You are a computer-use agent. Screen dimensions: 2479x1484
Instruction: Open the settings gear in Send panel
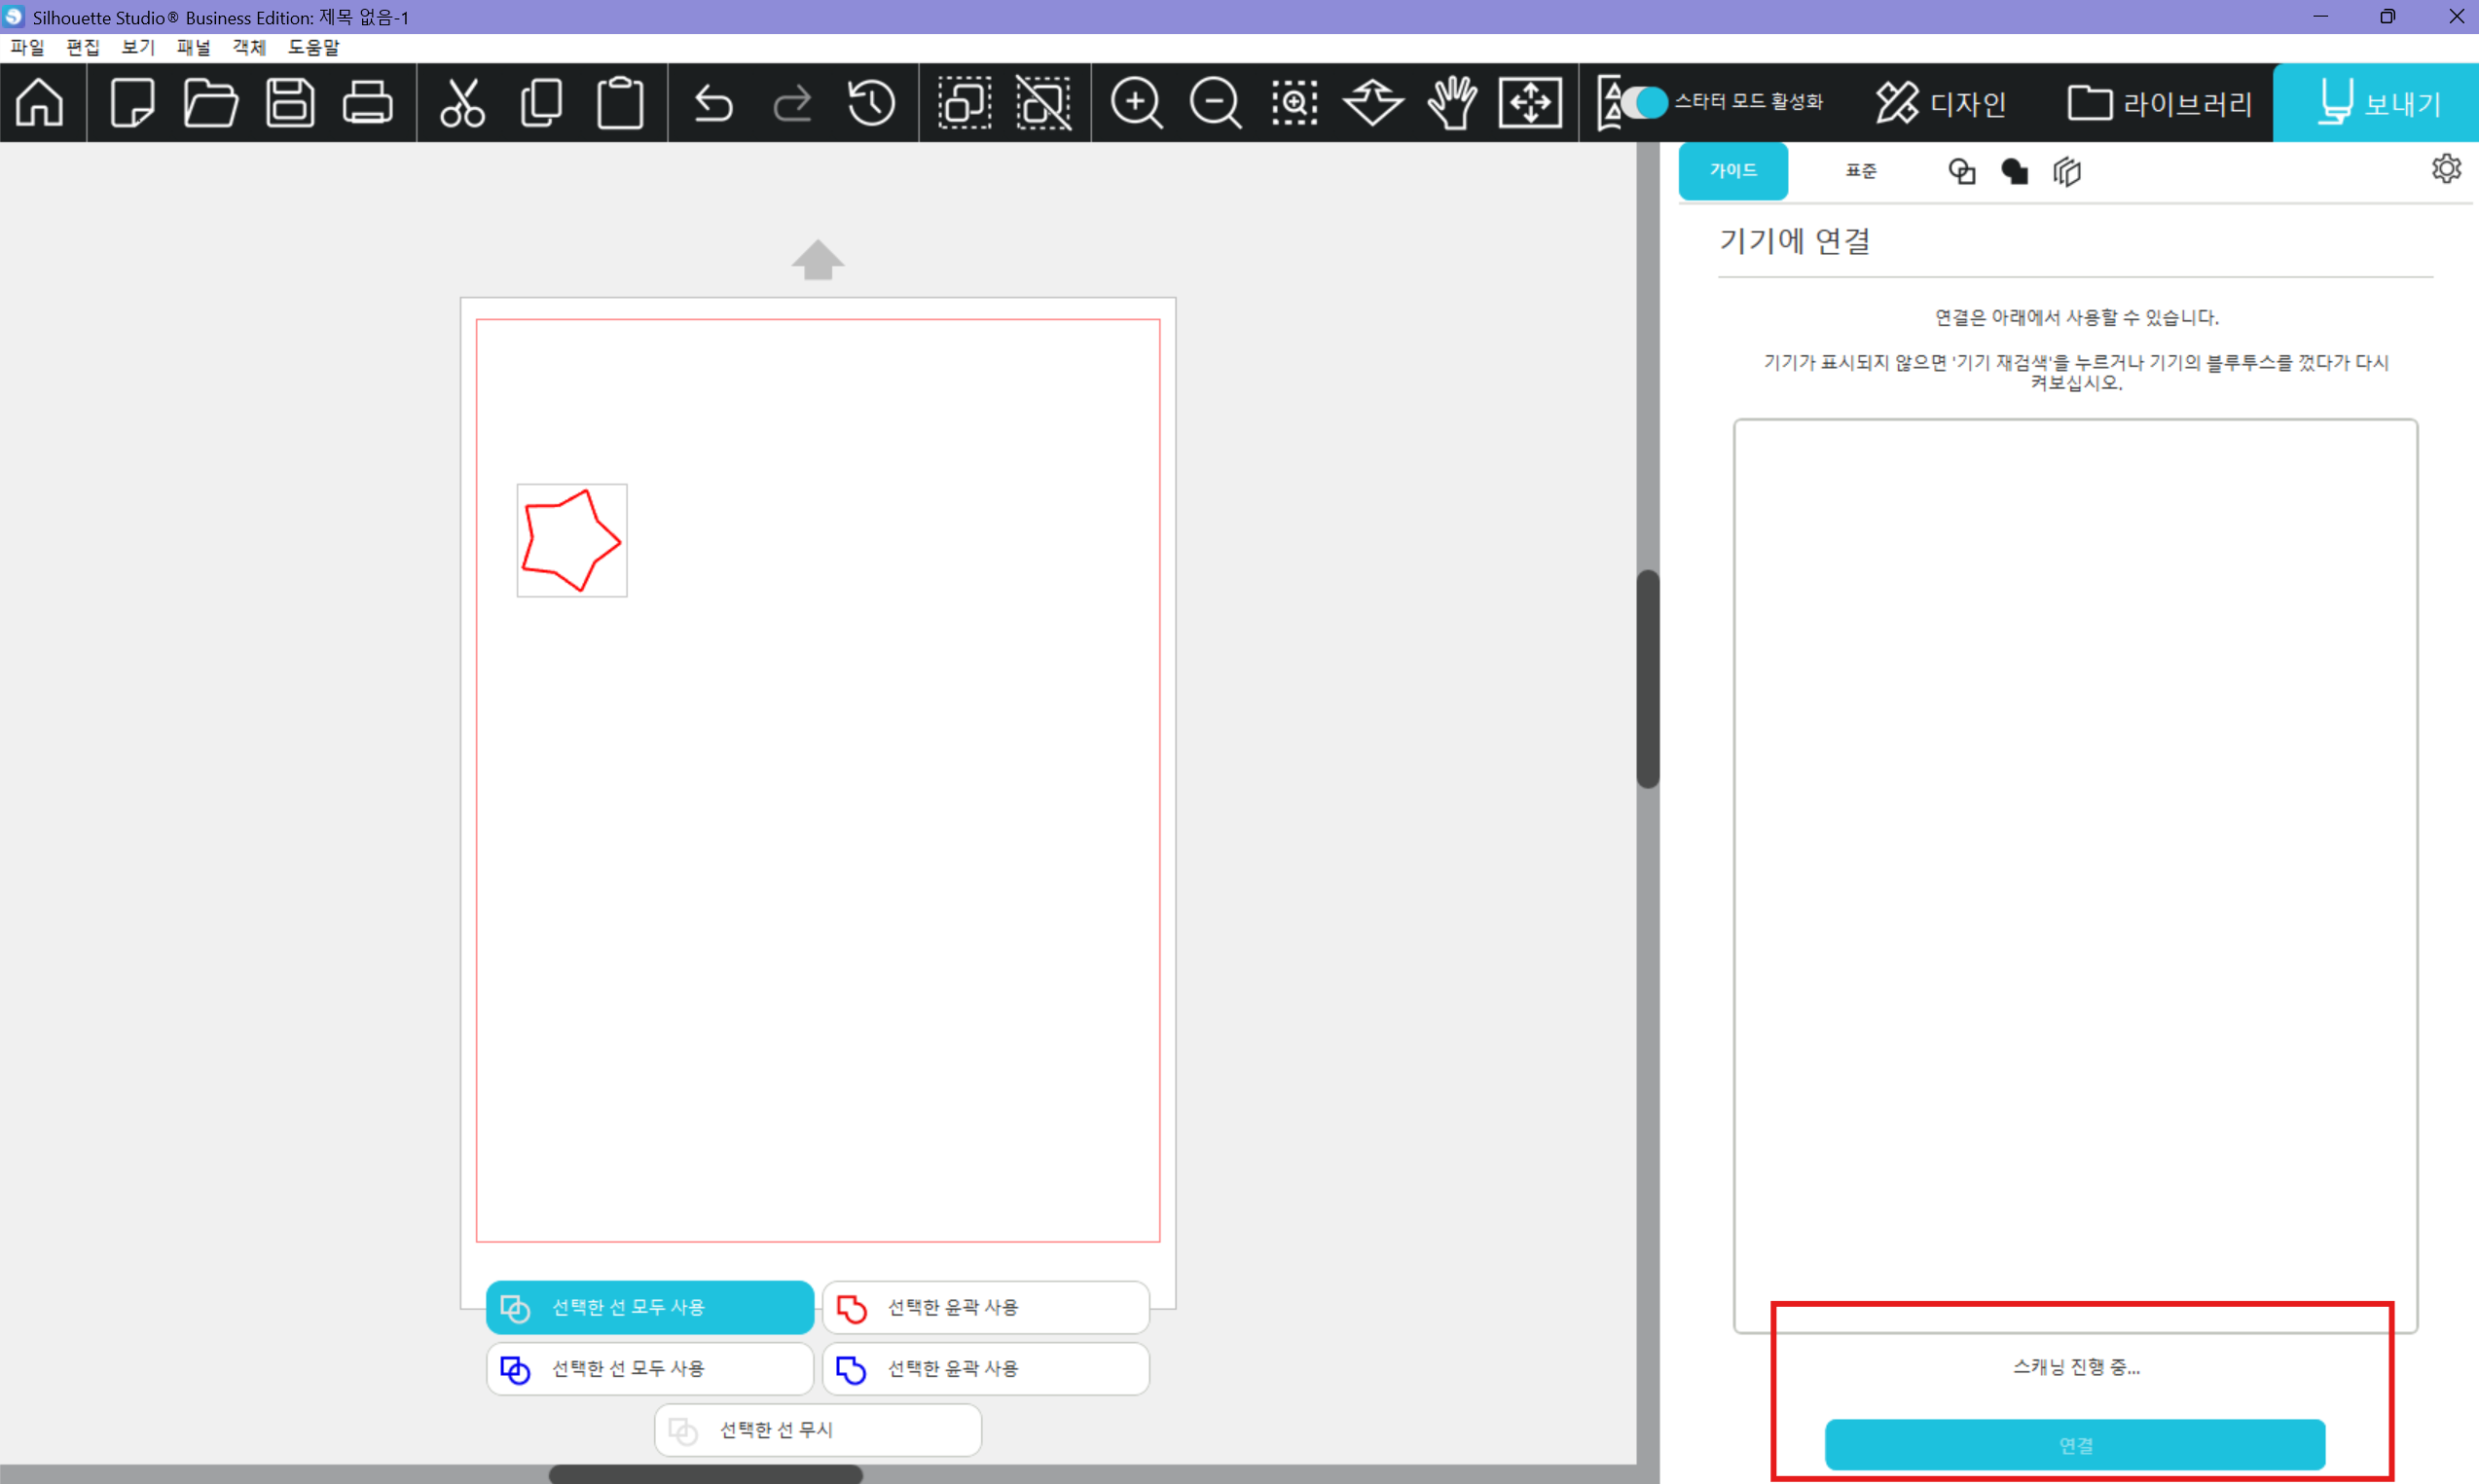(2446, 169)
